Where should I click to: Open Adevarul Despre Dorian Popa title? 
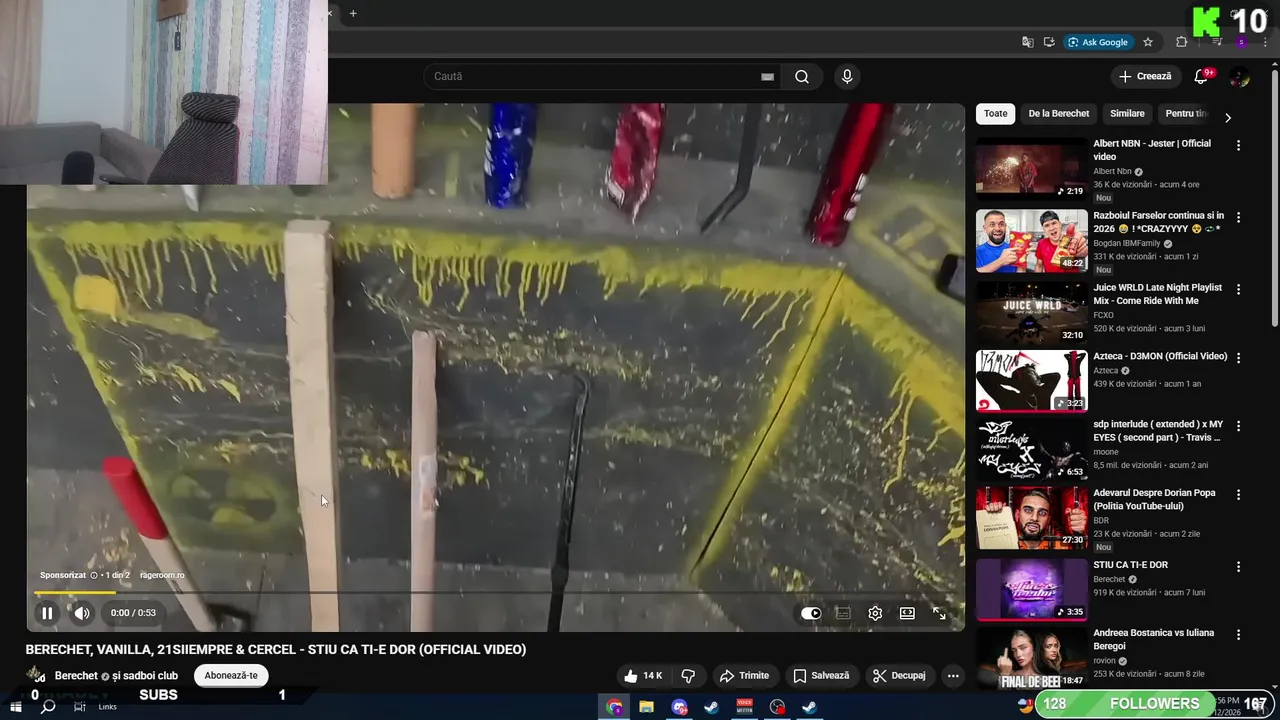click(1154, 499)
